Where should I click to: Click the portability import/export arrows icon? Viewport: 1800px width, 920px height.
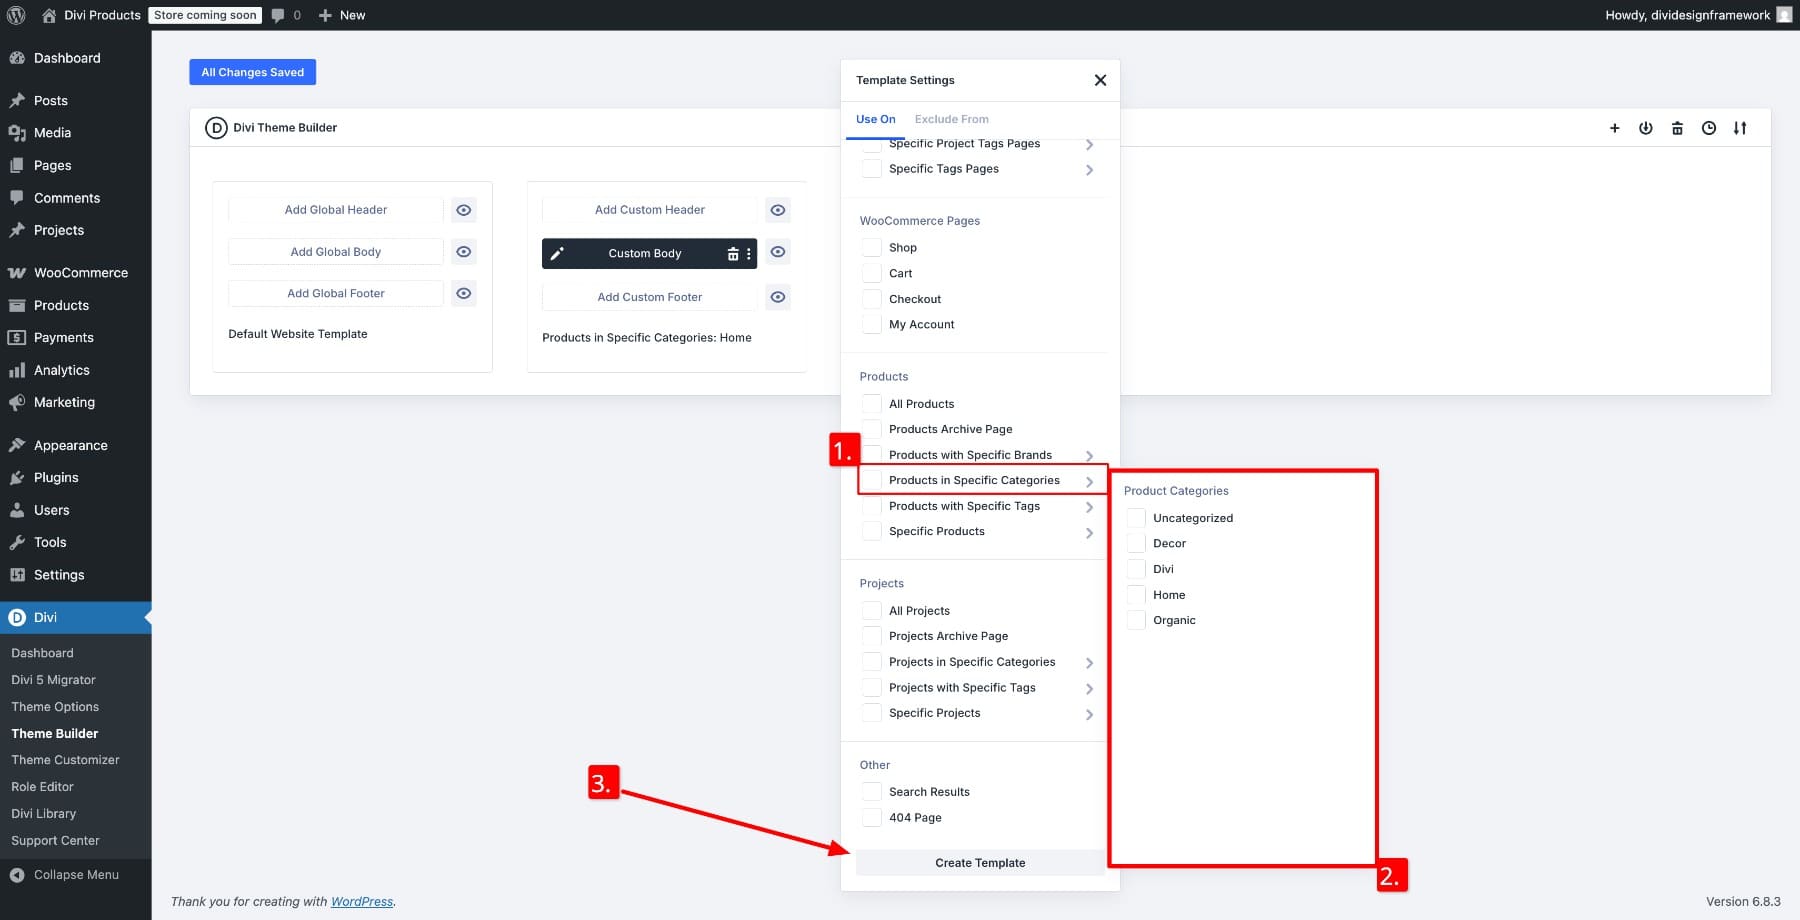1740,128
